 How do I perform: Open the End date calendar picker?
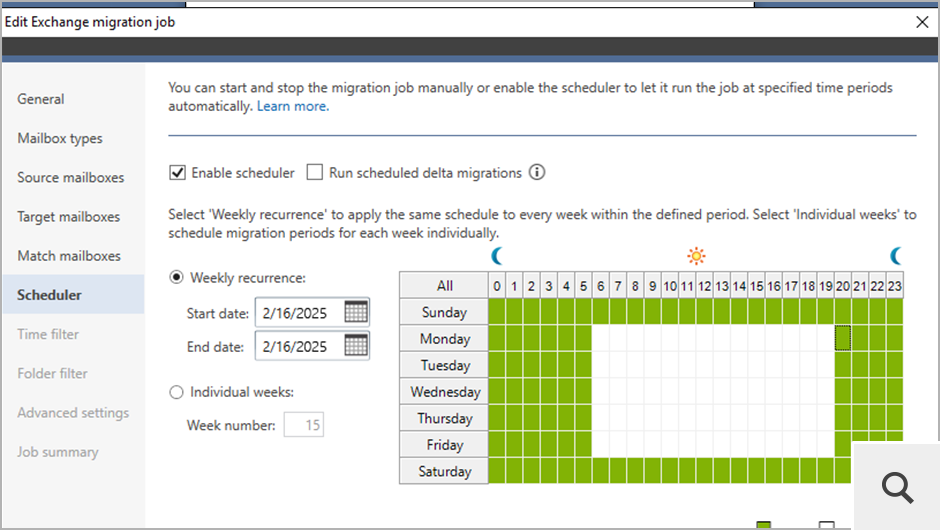click(x=356, y=346)
